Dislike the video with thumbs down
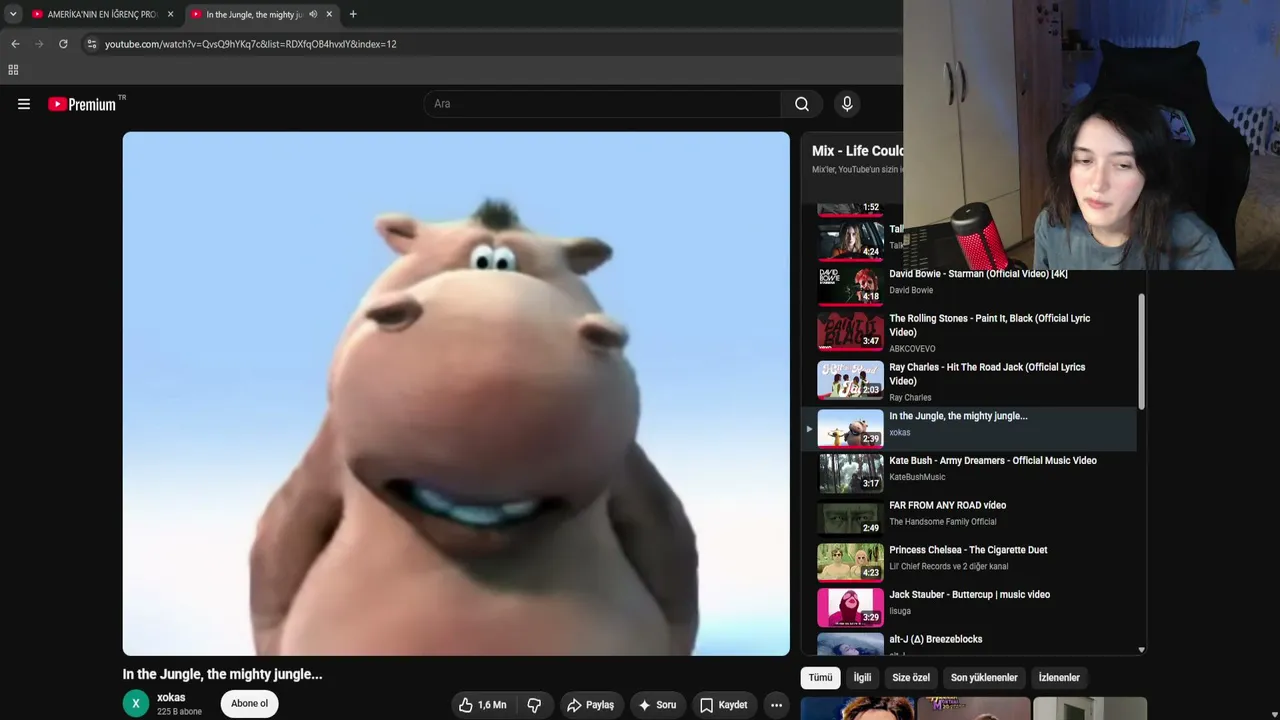This screenshot has height=720, width=1280. [x=534, y=705]
